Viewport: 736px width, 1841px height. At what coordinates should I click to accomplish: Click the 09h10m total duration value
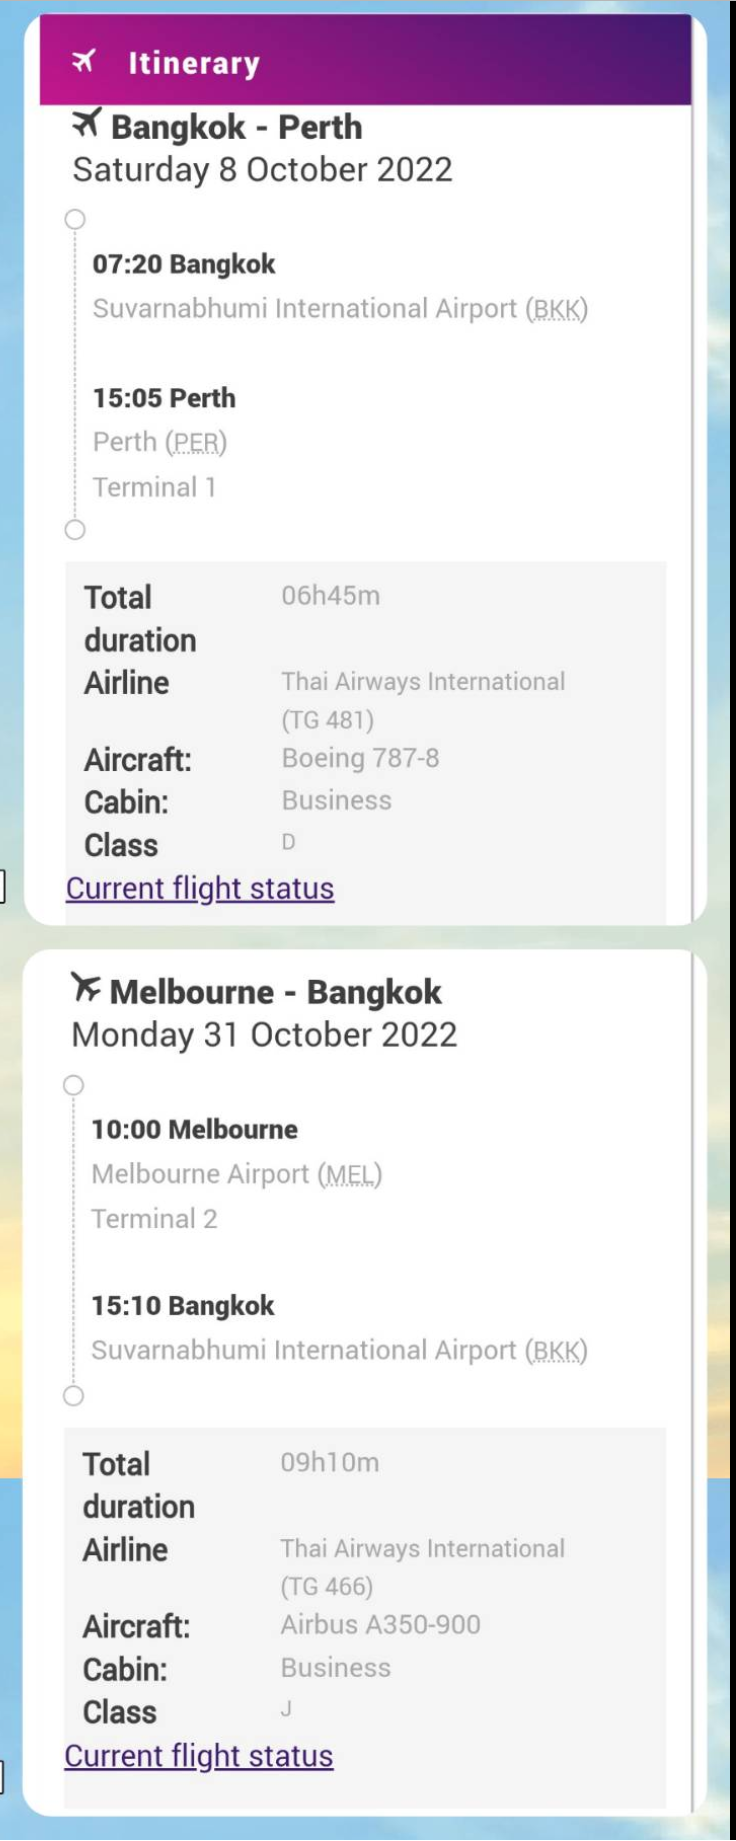click(x=330, y=1462)
